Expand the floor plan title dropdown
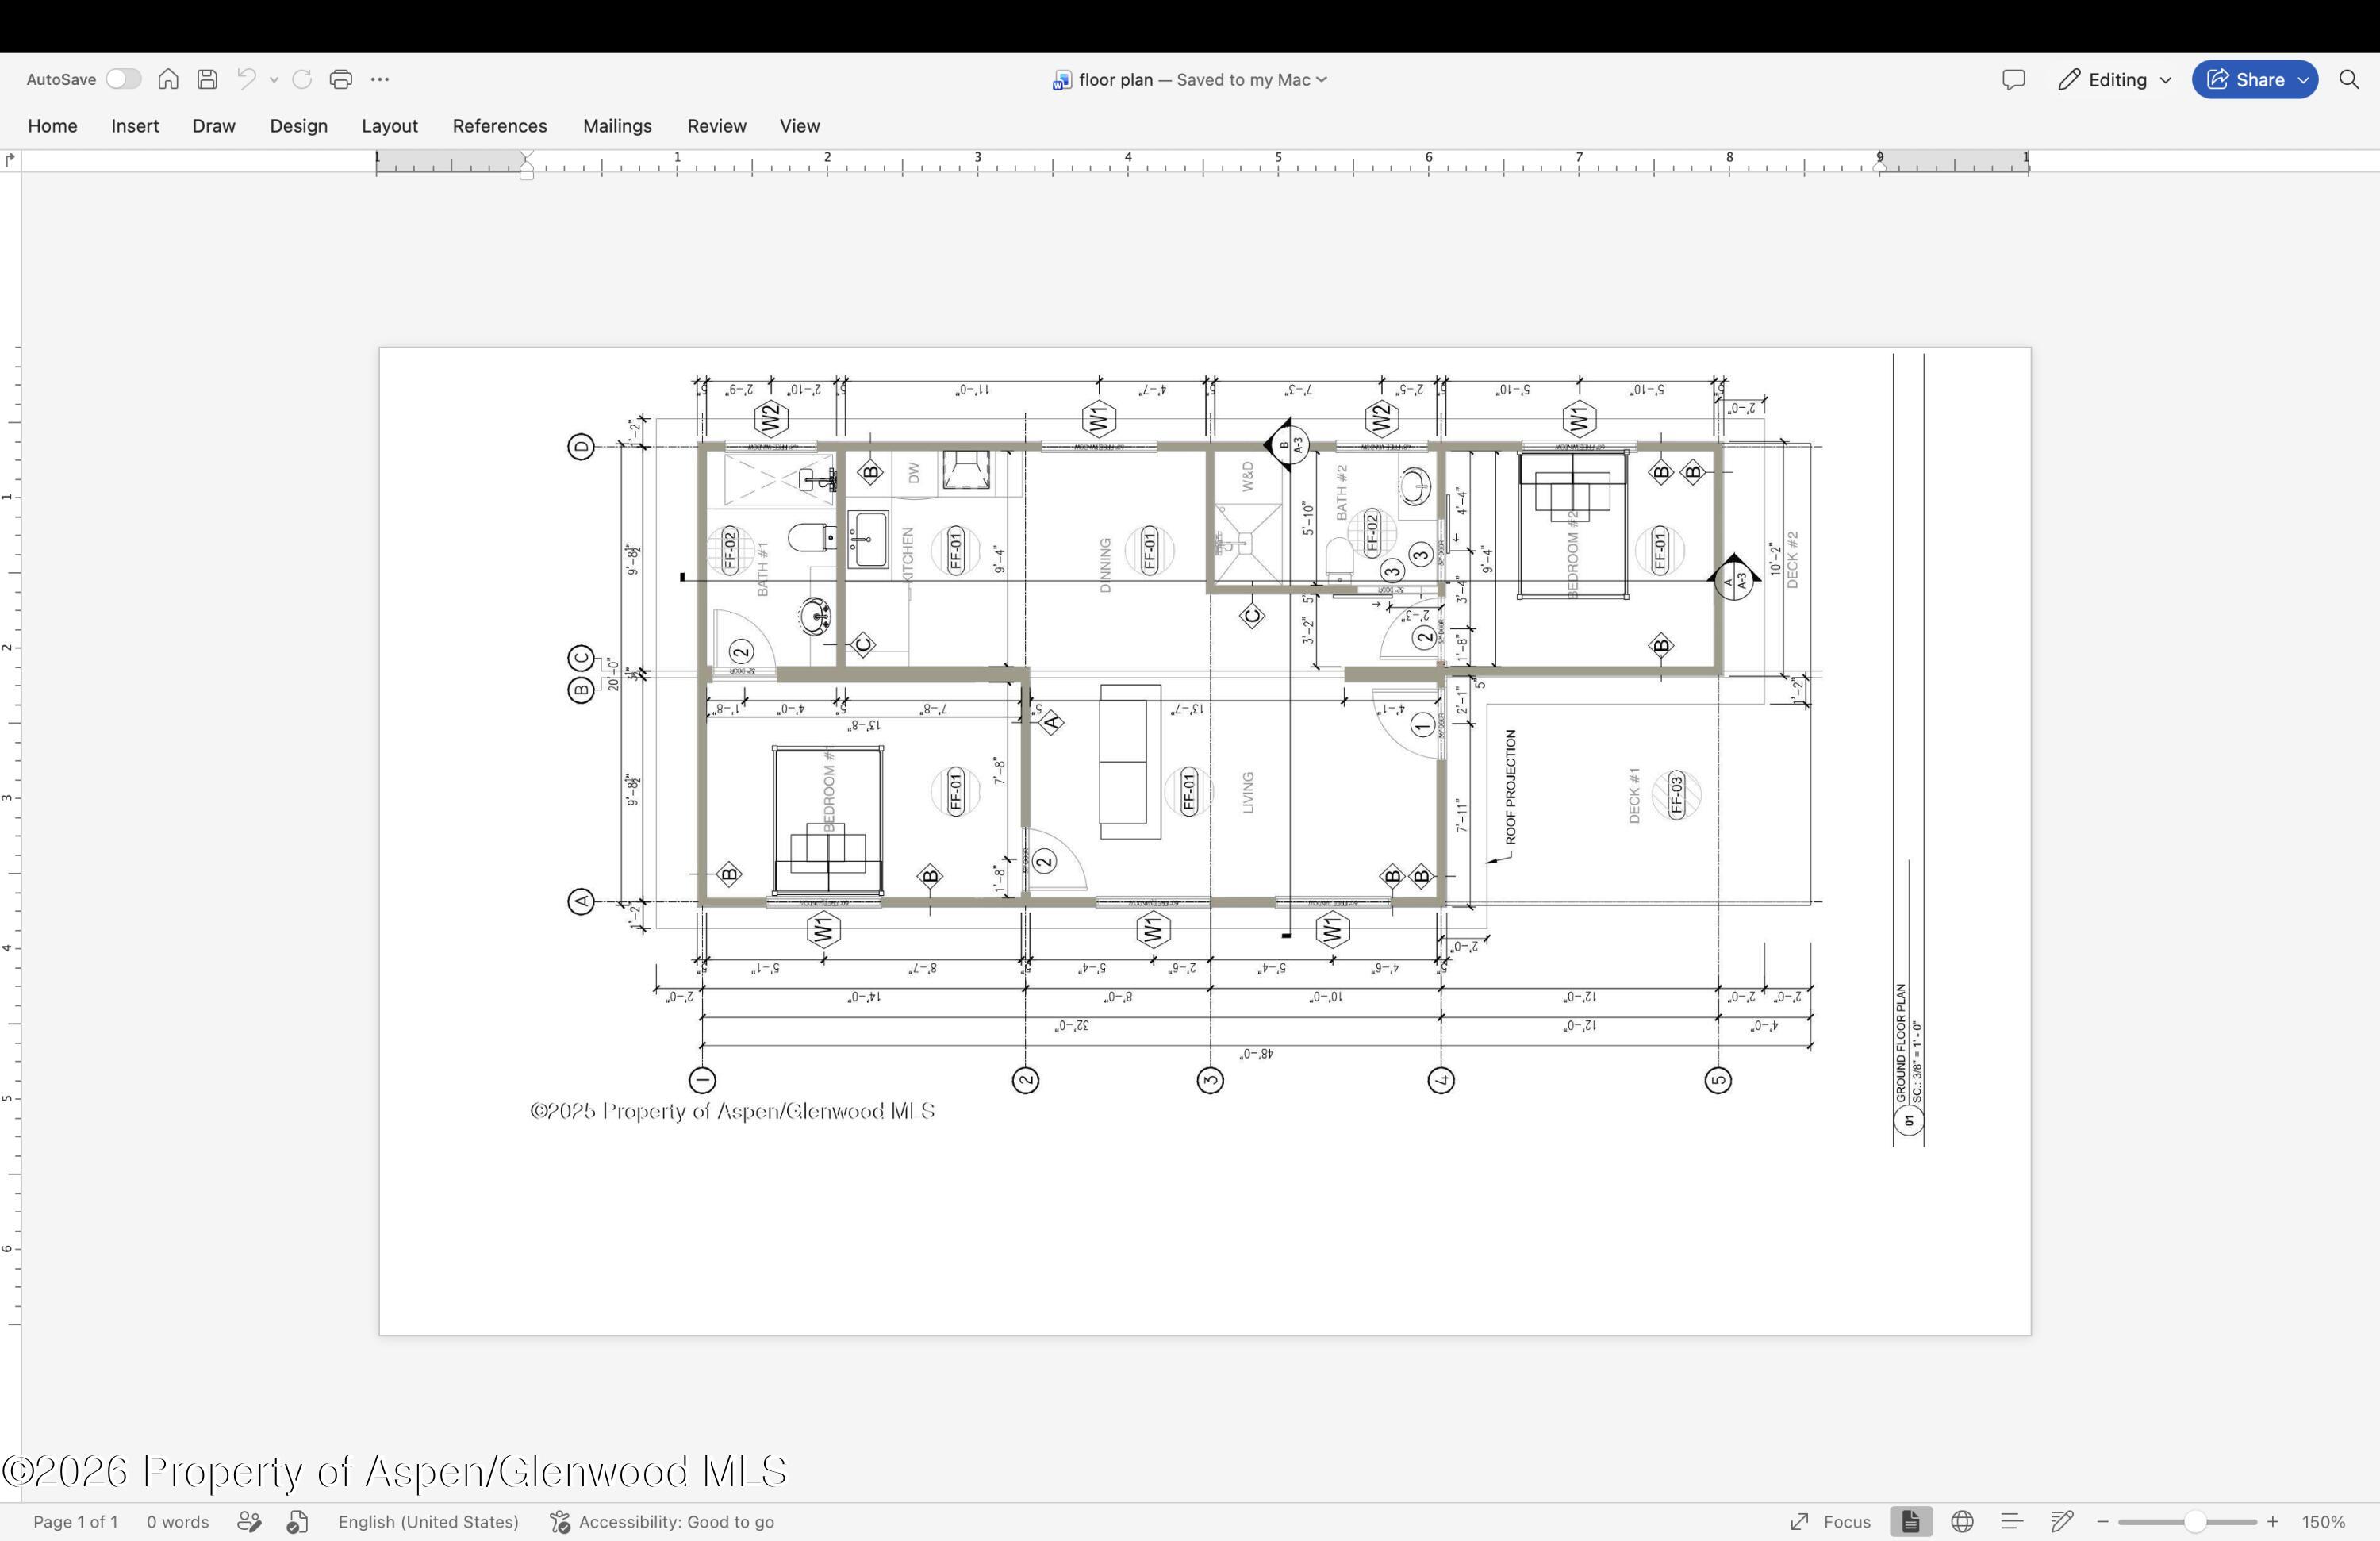 coord(1322,79)
